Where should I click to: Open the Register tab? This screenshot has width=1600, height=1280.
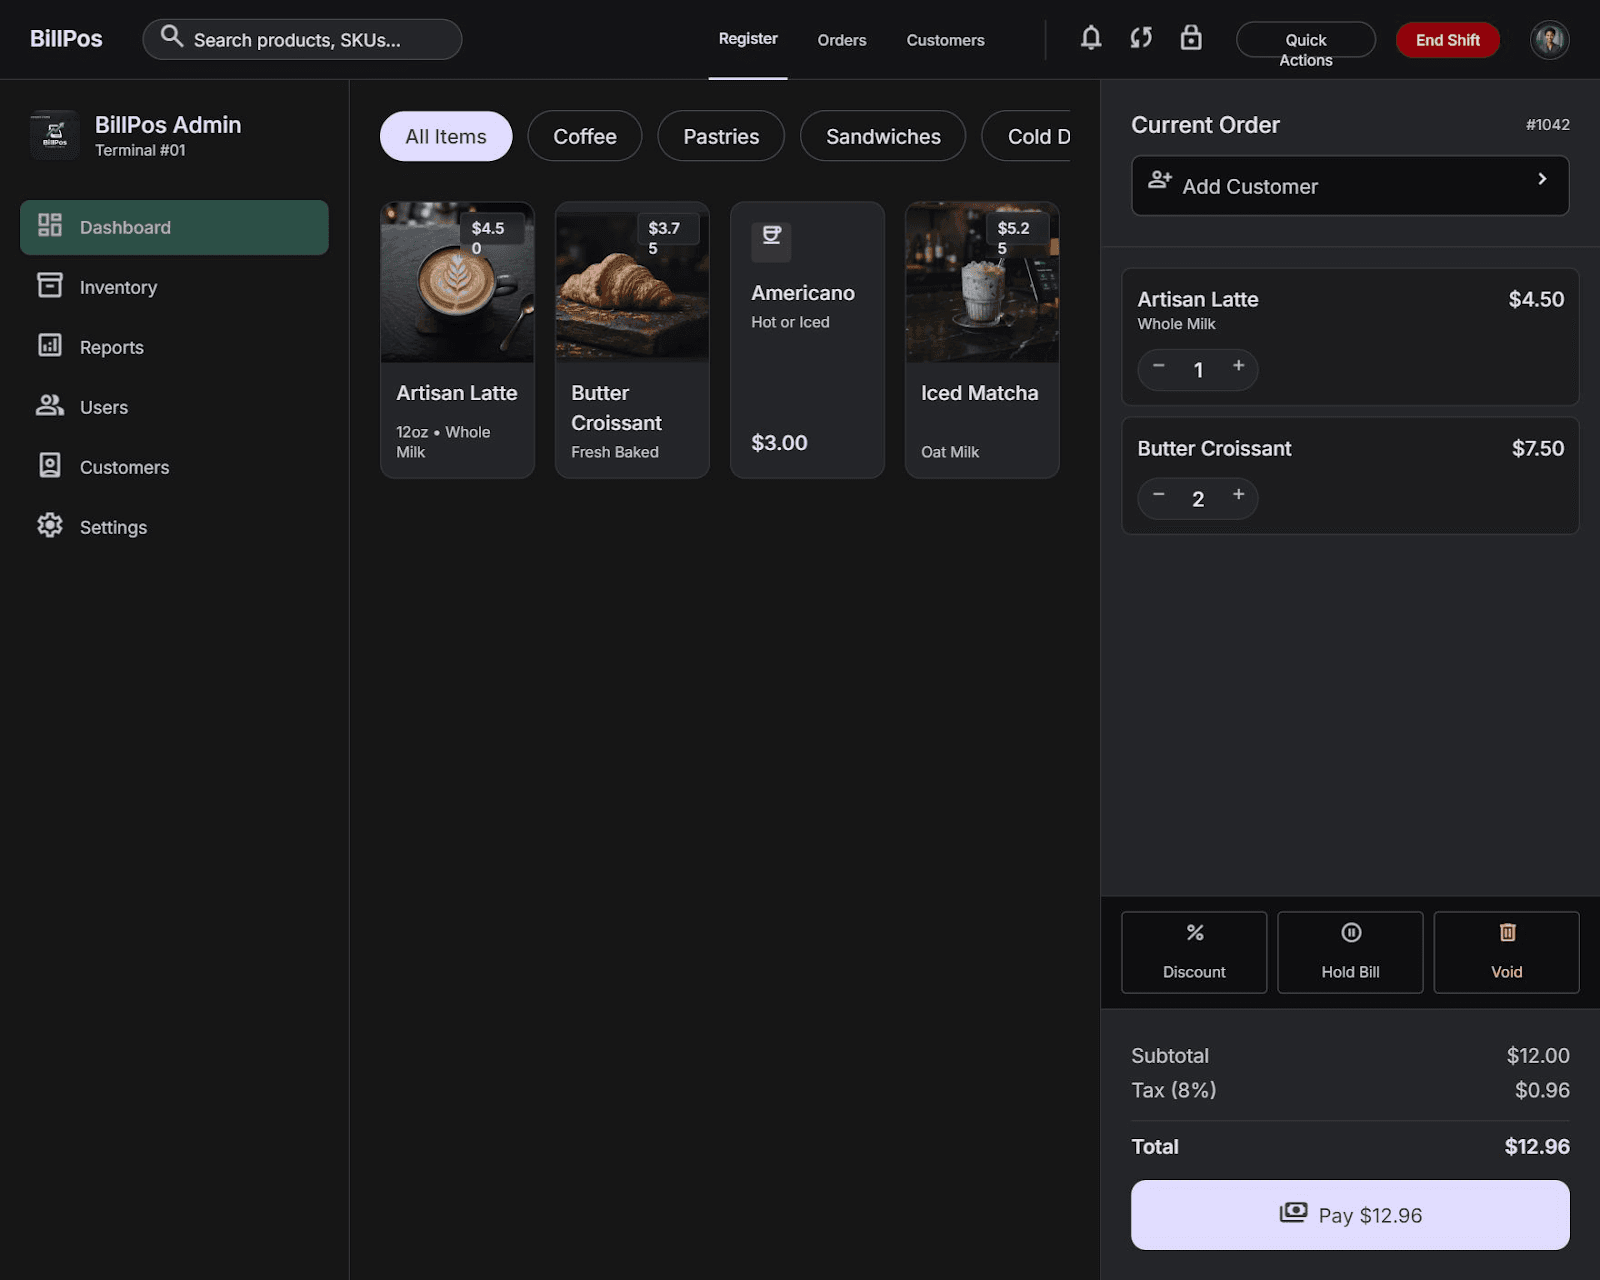pyautogui.click(x=748, y=39)
